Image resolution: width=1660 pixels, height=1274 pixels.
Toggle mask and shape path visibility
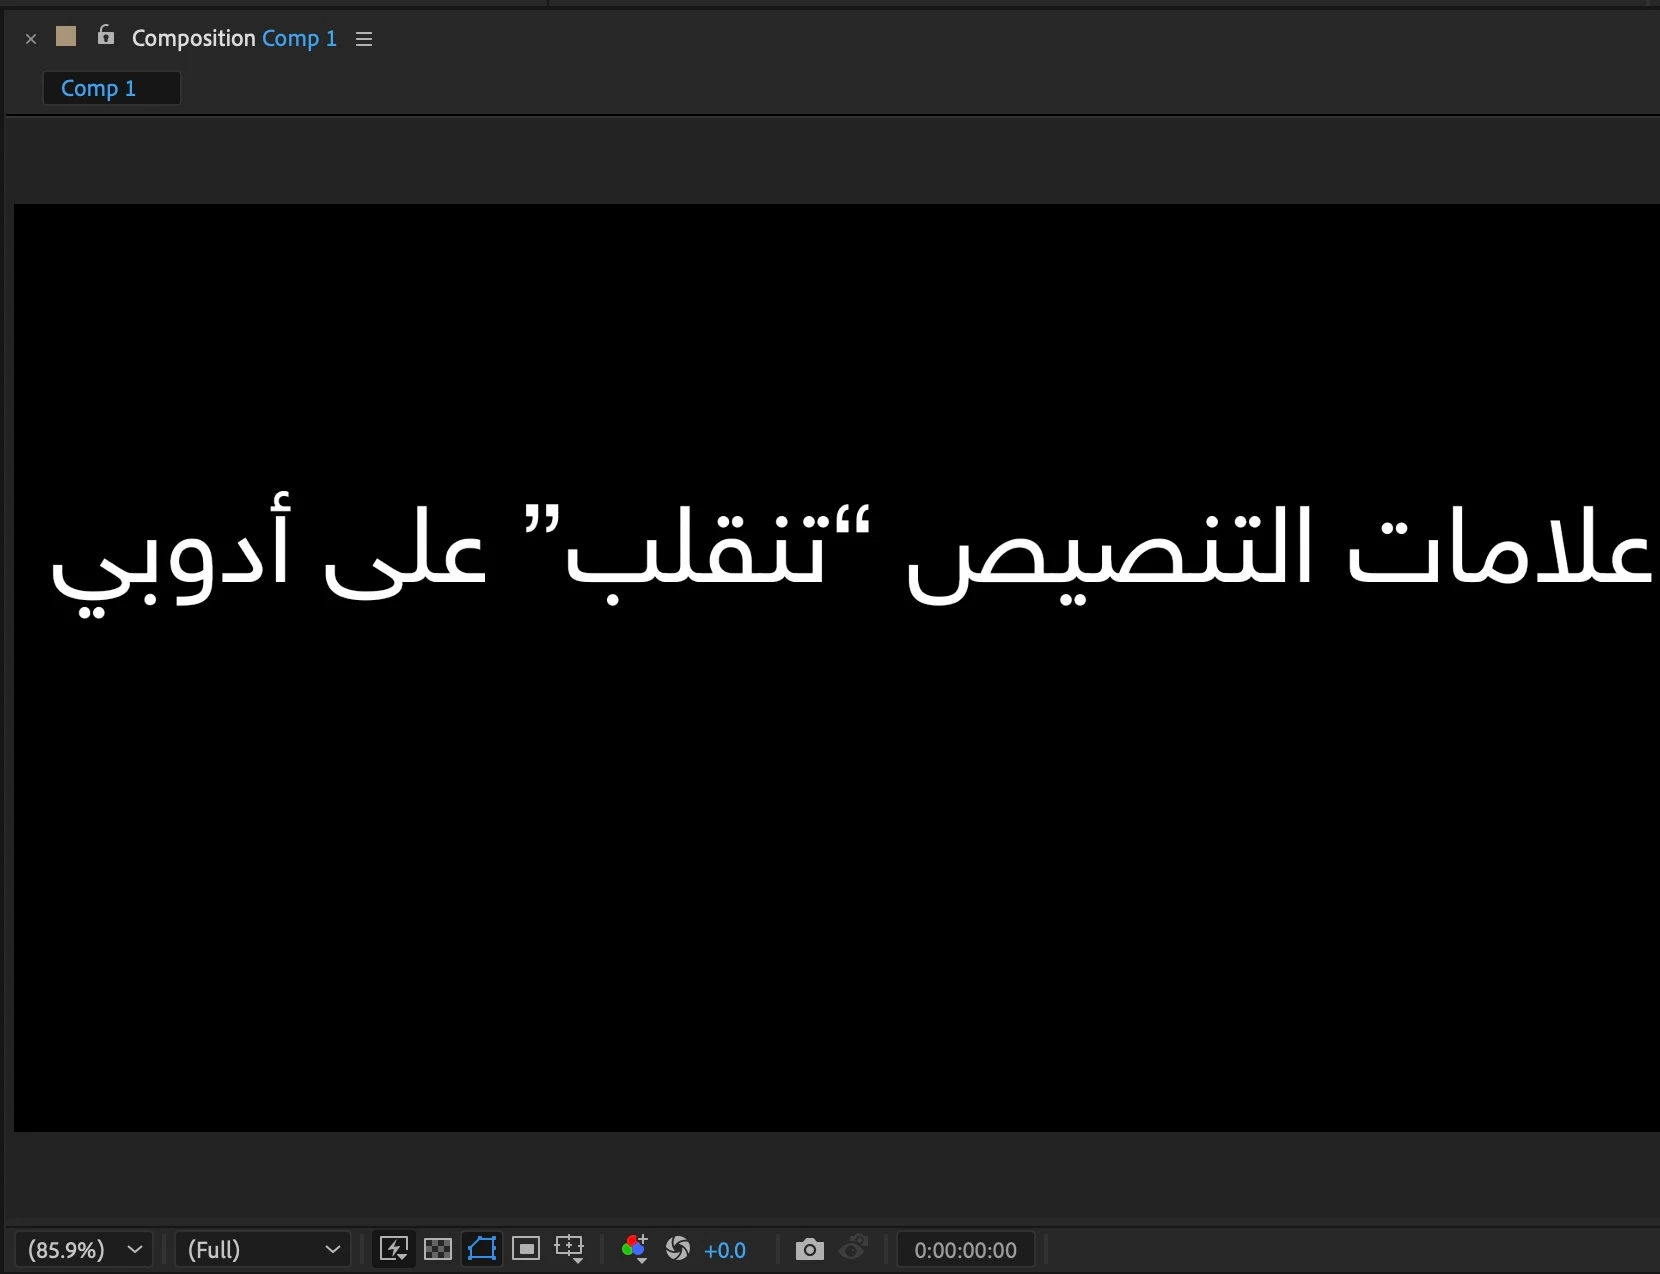coord(482,1249)
